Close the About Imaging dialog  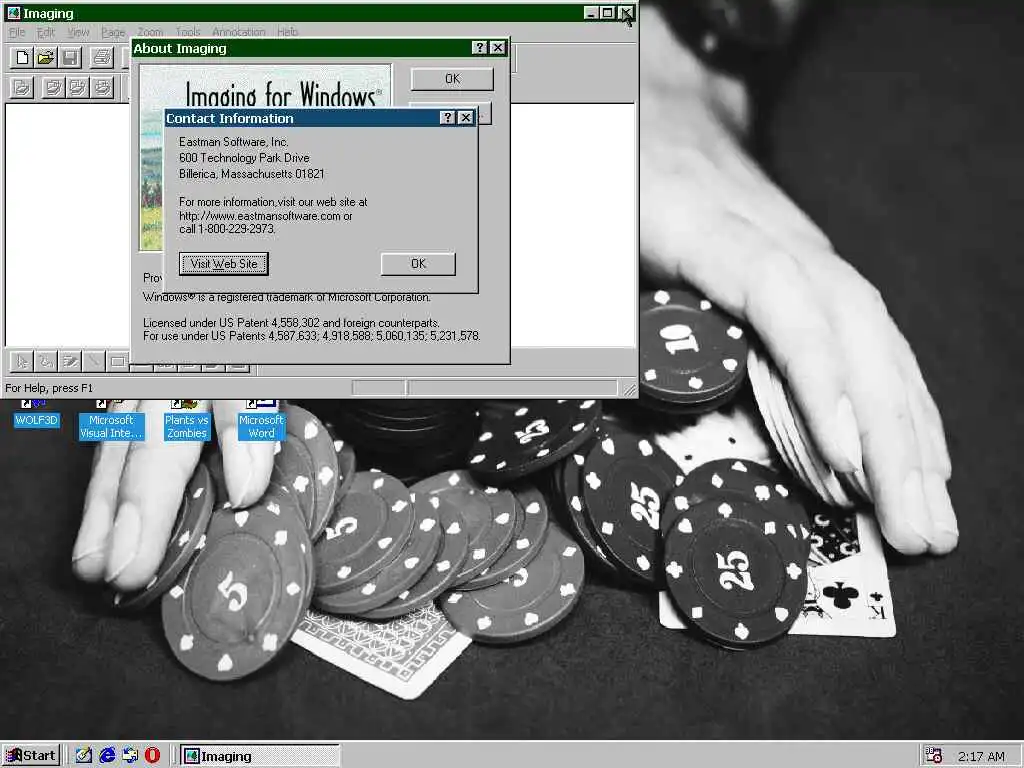[498, 48]
